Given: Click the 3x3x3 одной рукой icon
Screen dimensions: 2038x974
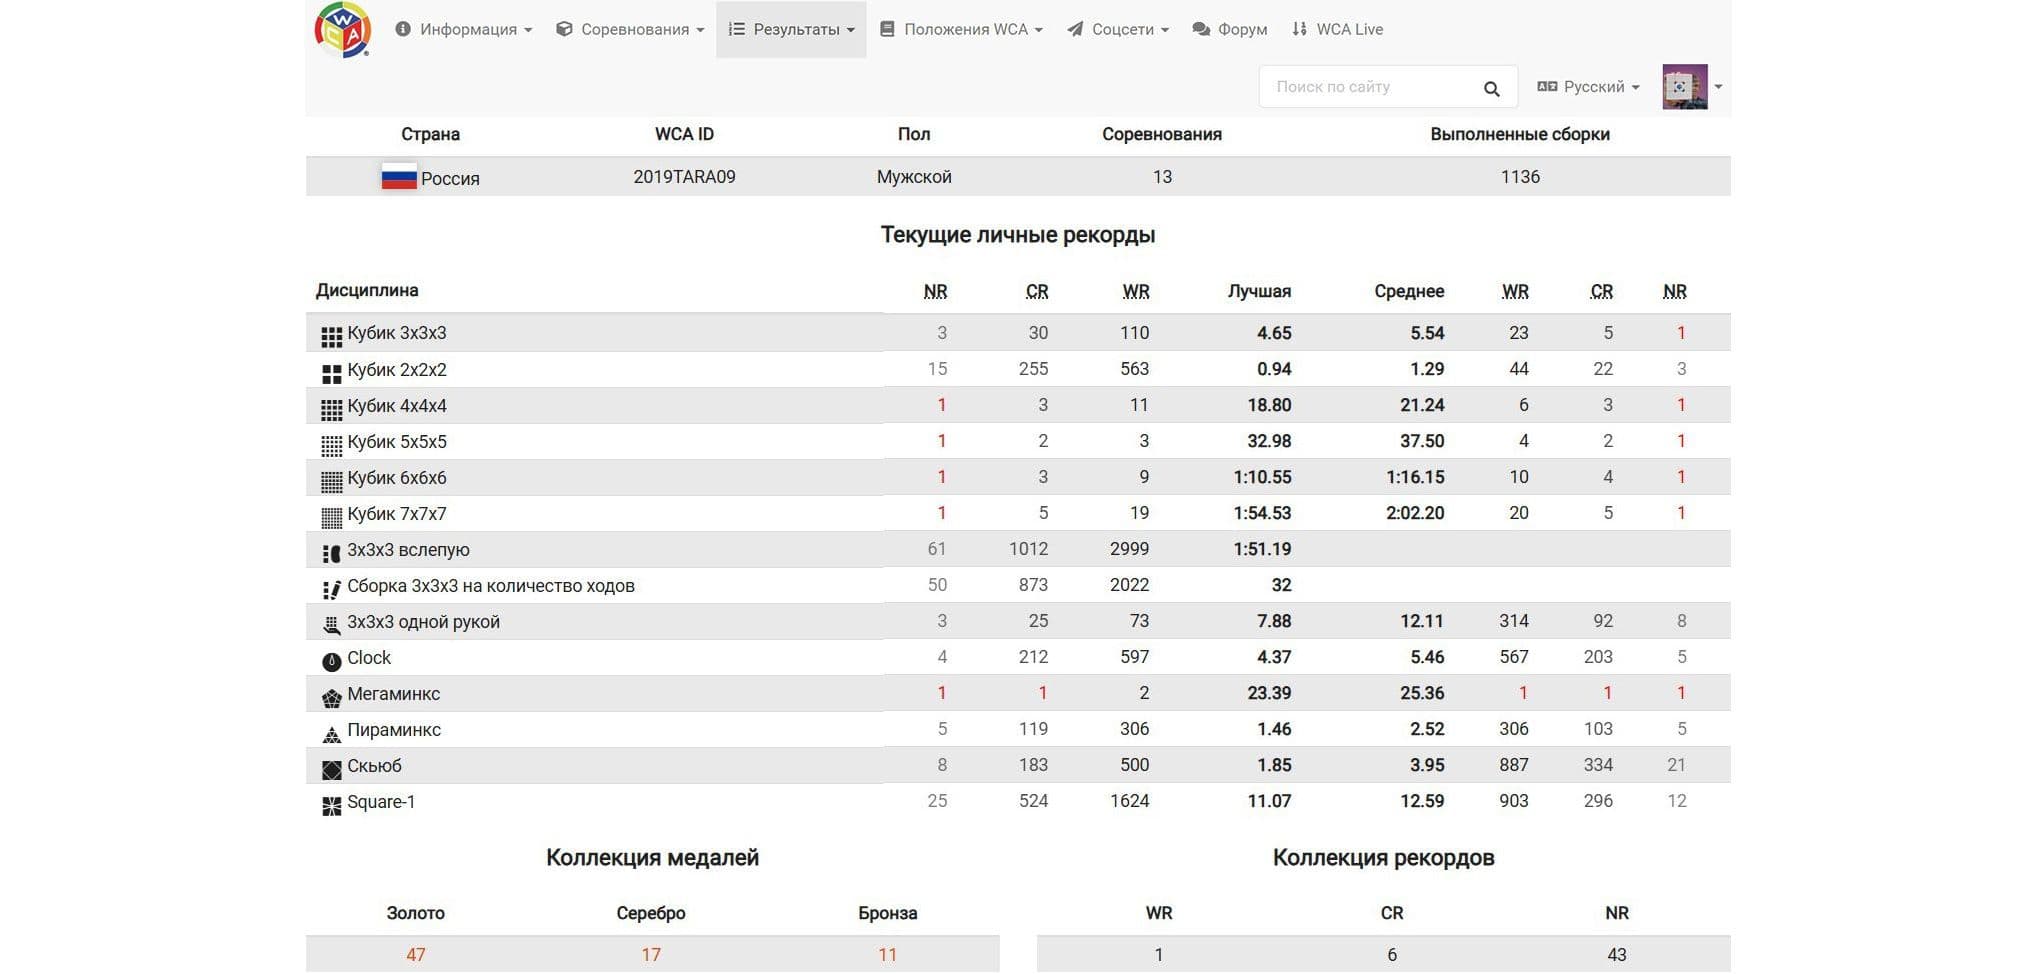Looking at the screenshot, I should click(x=331, y=626).
